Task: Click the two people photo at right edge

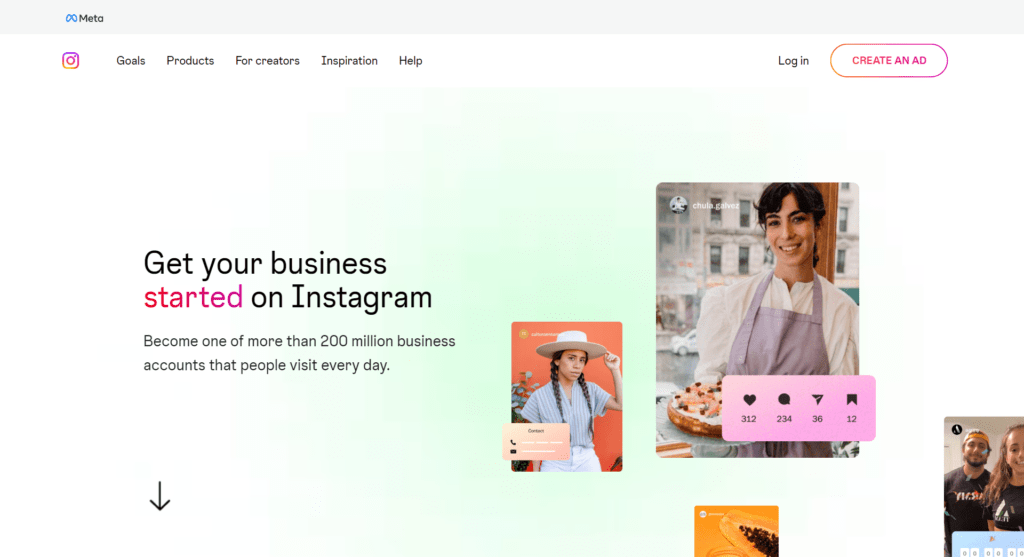Action: 984,486
